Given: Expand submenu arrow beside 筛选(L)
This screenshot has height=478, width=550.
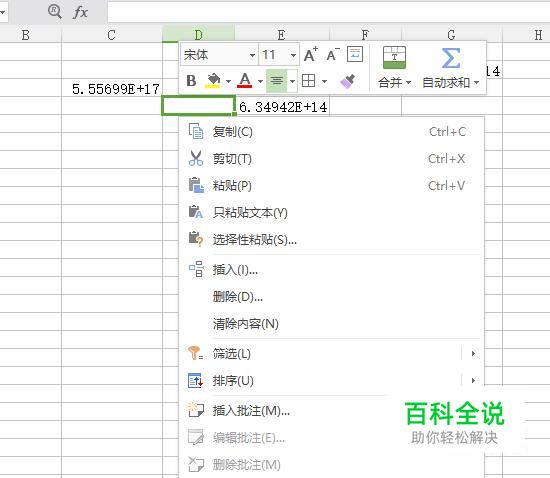Looking at the screenshot, I should tap(473, 354).
